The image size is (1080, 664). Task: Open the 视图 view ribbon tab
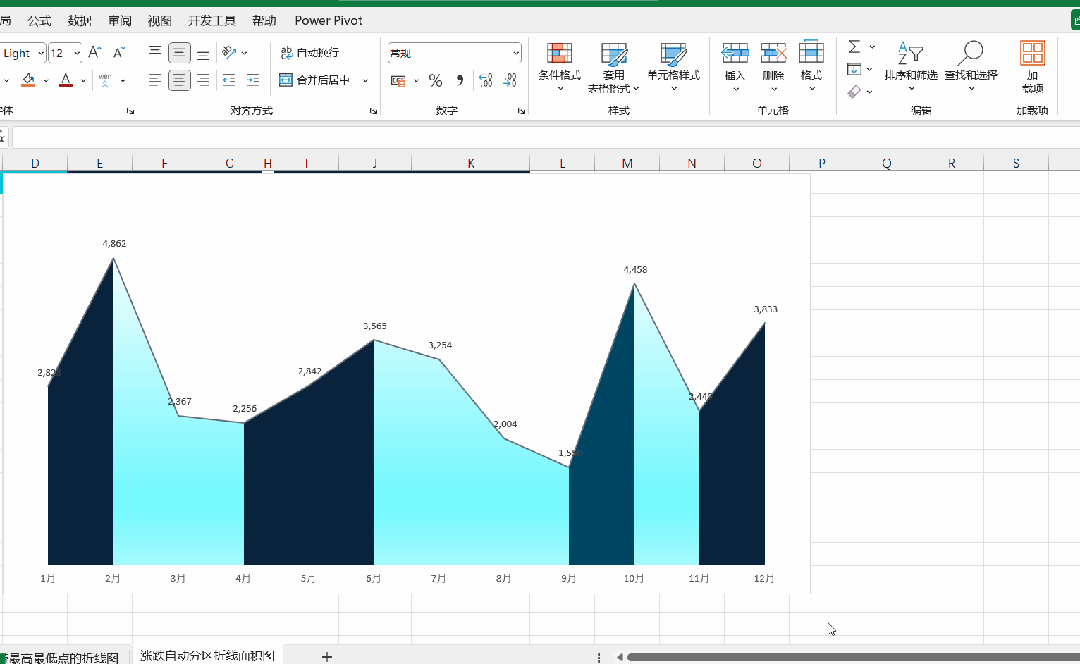[x=160, y=21]
